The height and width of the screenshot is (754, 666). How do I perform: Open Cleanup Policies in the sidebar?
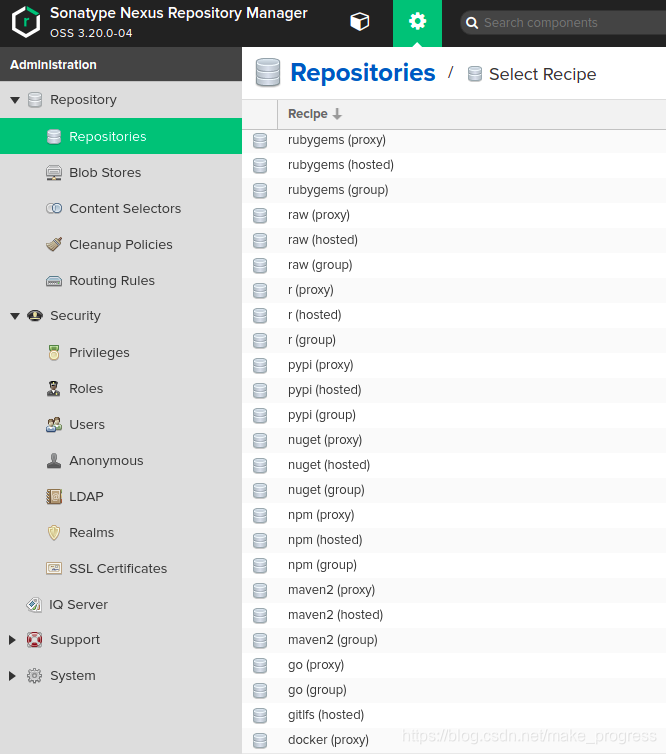pyautogui.click(x=121, y=244)
